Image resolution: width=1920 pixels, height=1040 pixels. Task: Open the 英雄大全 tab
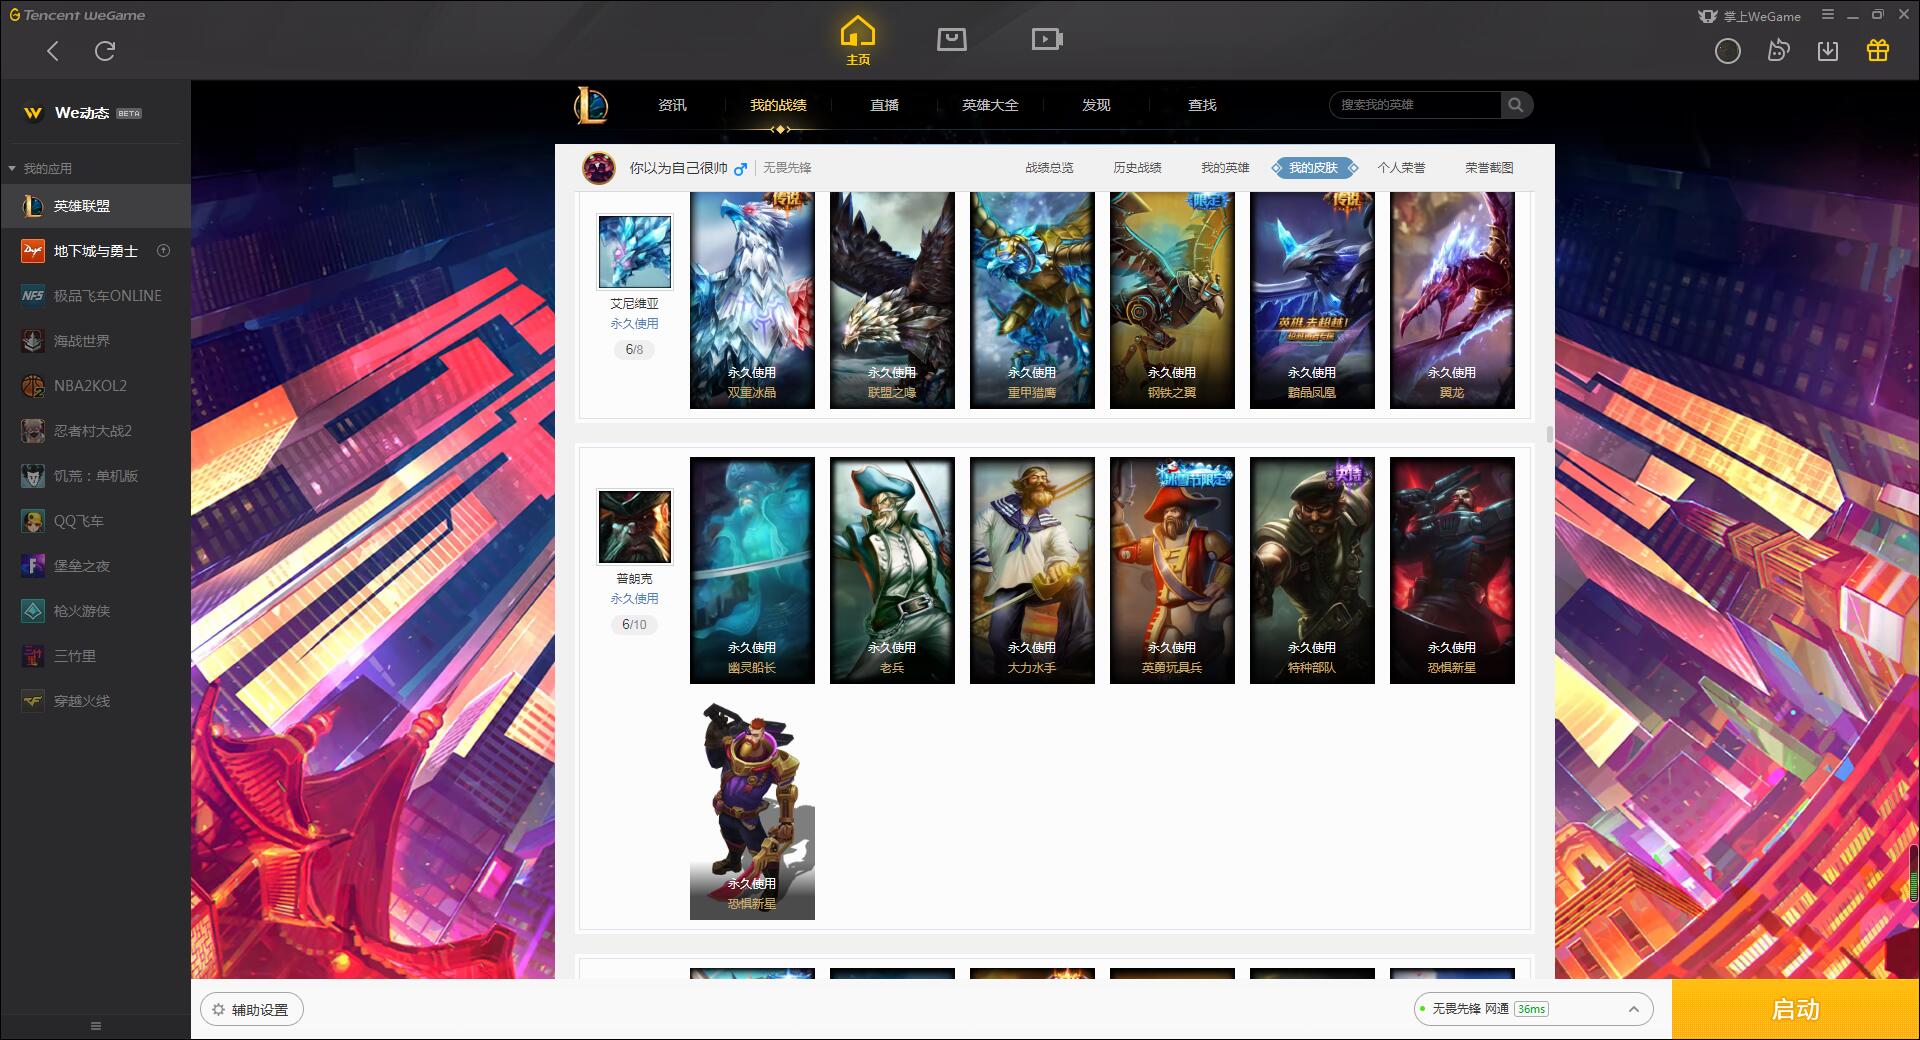(990, 105)
